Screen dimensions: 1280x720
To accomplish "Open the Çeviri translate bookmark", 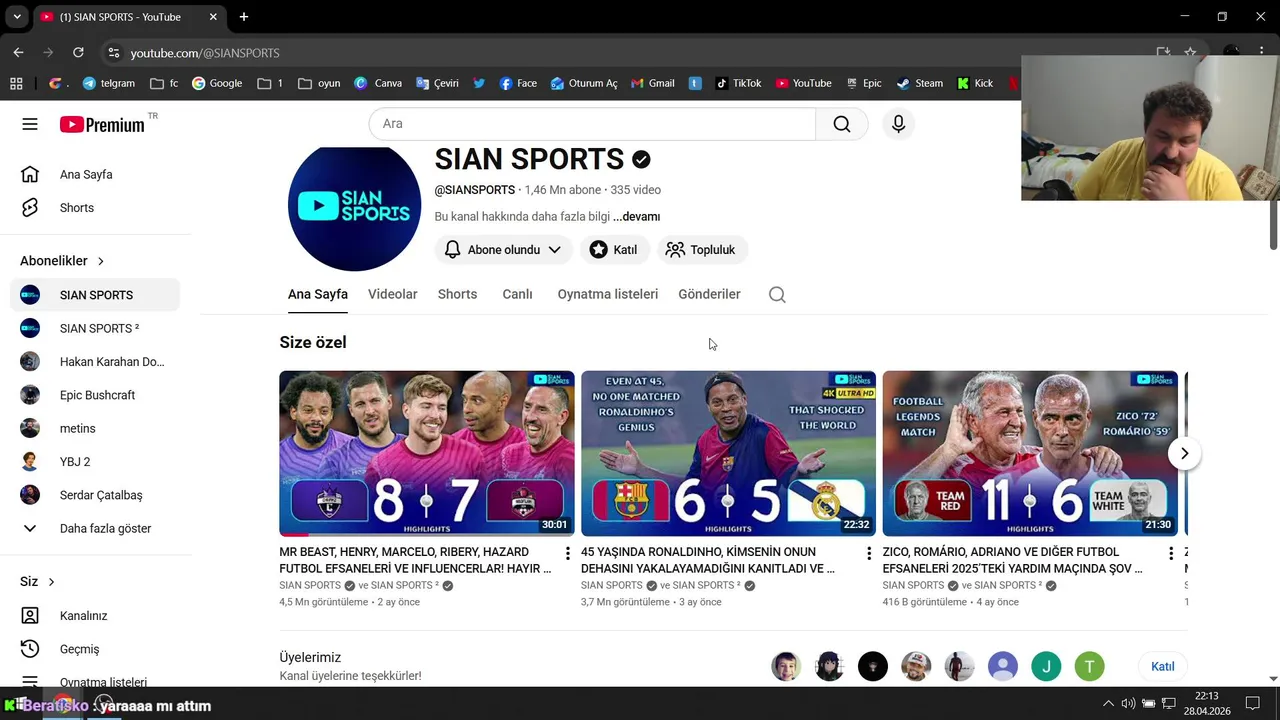I will point(438,83).
